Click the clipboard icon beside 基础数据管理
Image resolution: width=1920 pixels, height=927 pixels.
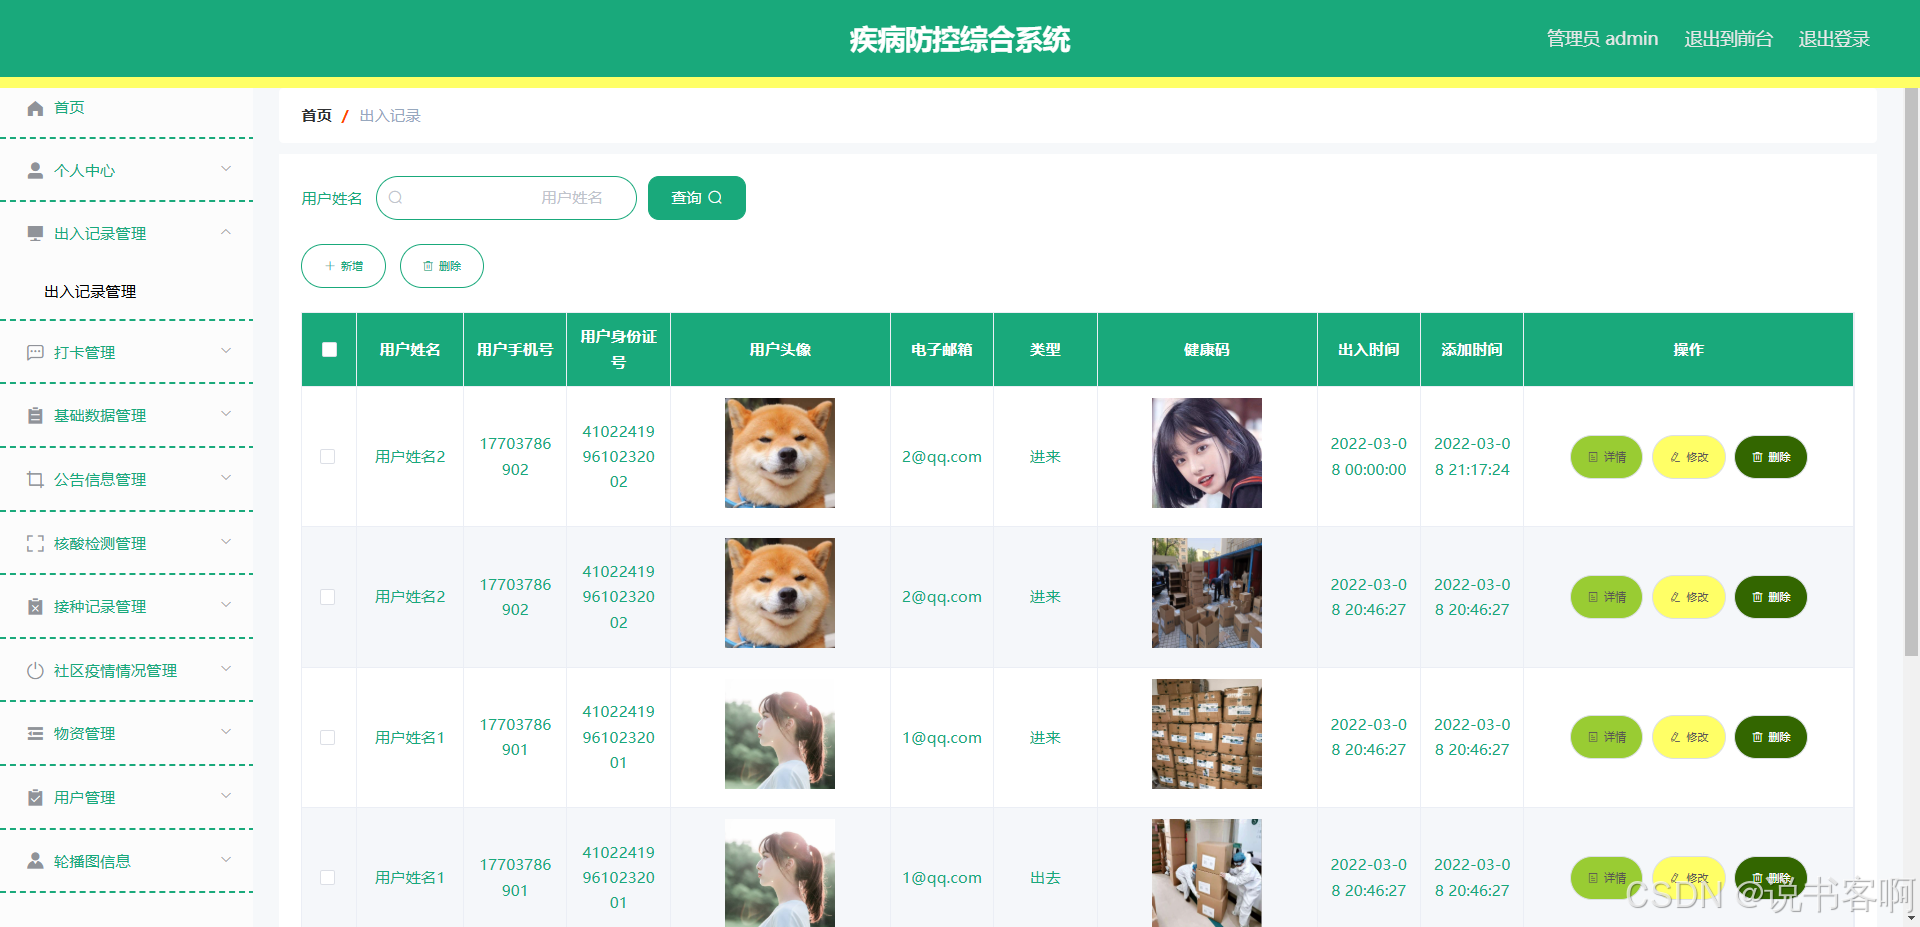point(35,415)
